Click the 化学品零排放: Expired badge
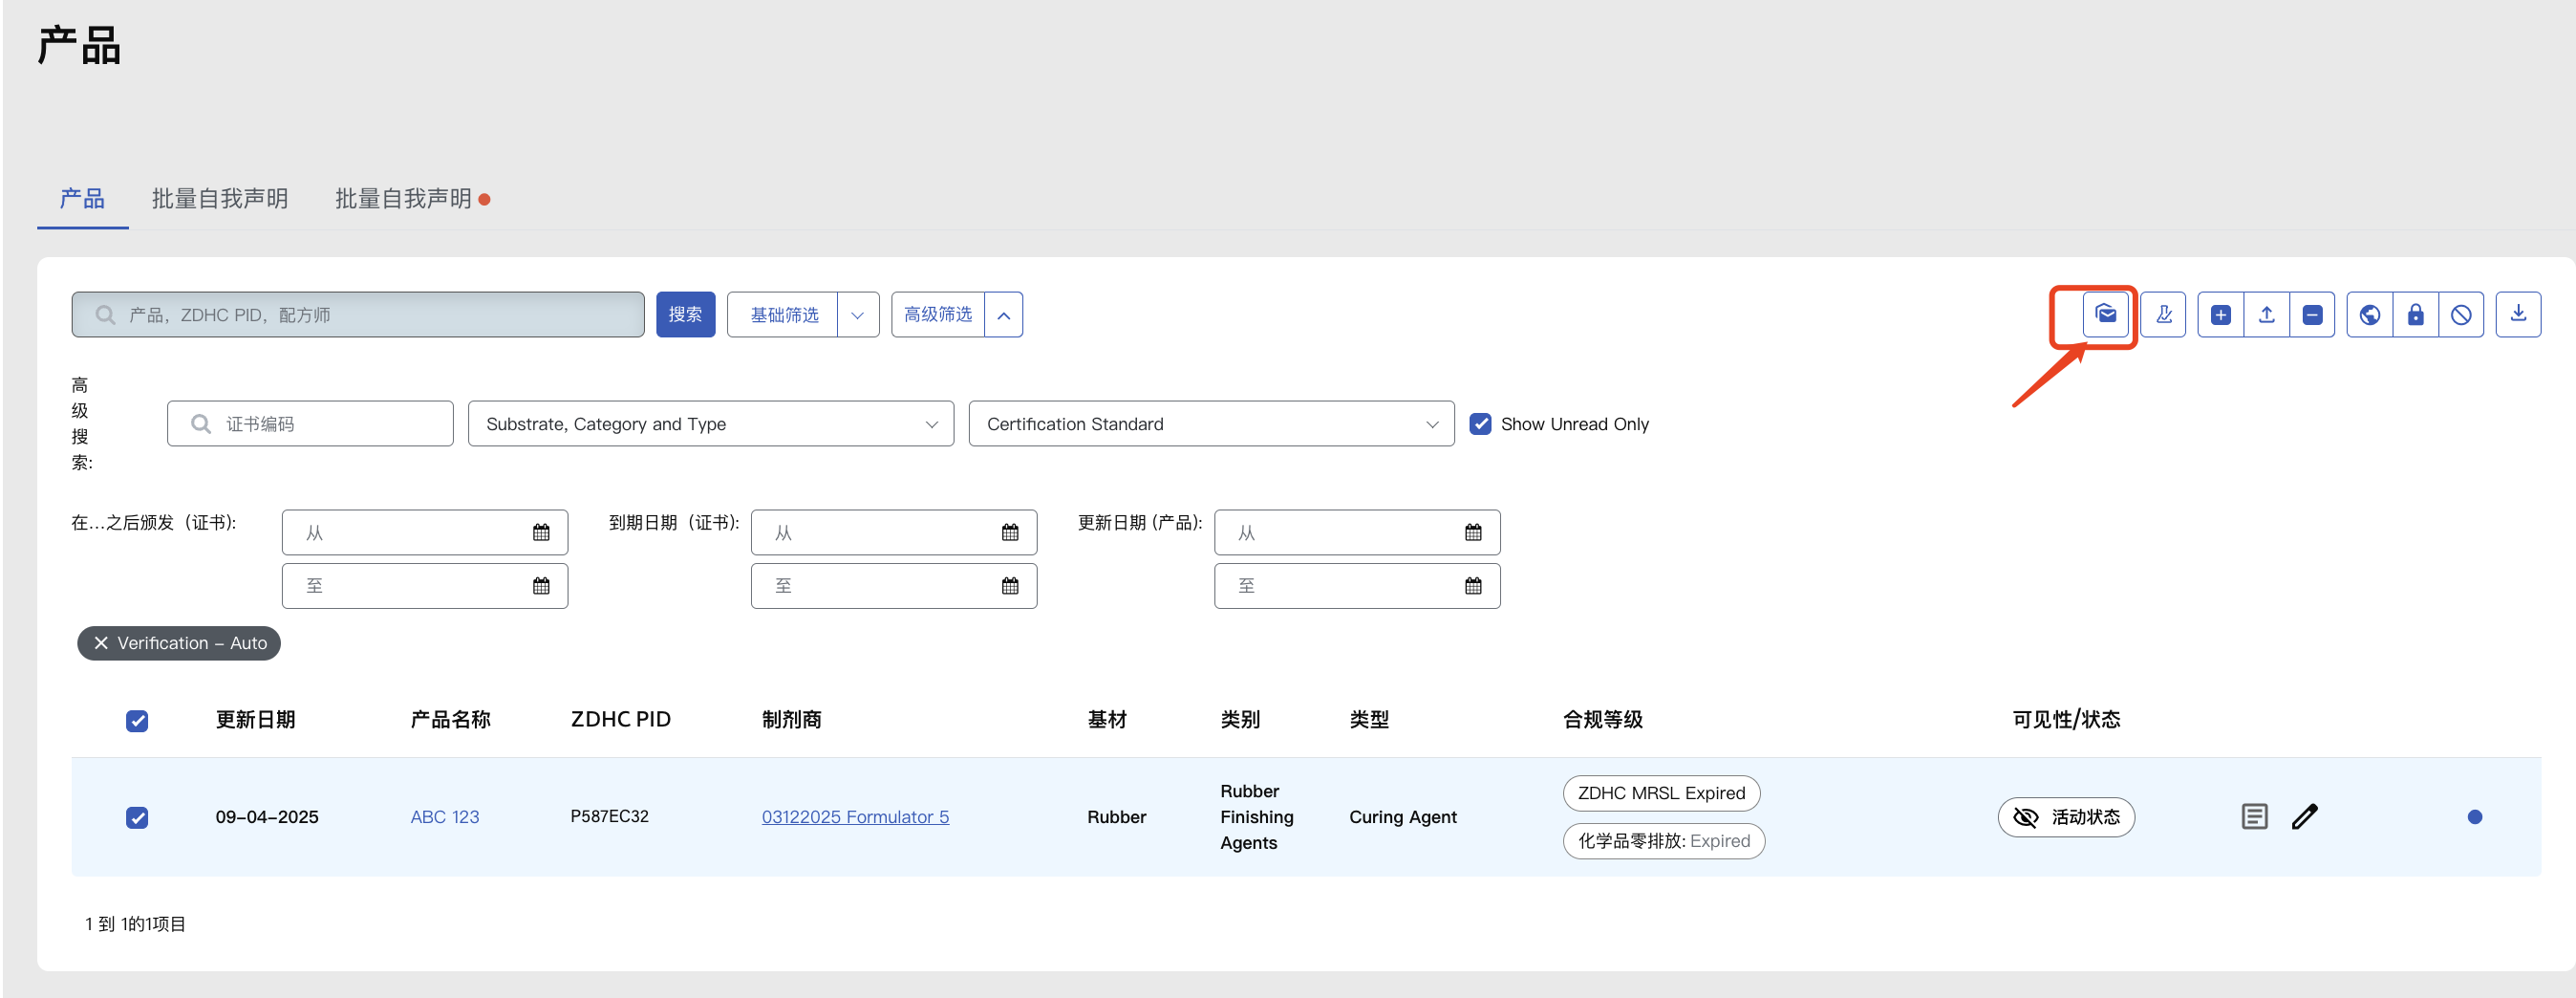2576x998 pixels. (1663, 841)
